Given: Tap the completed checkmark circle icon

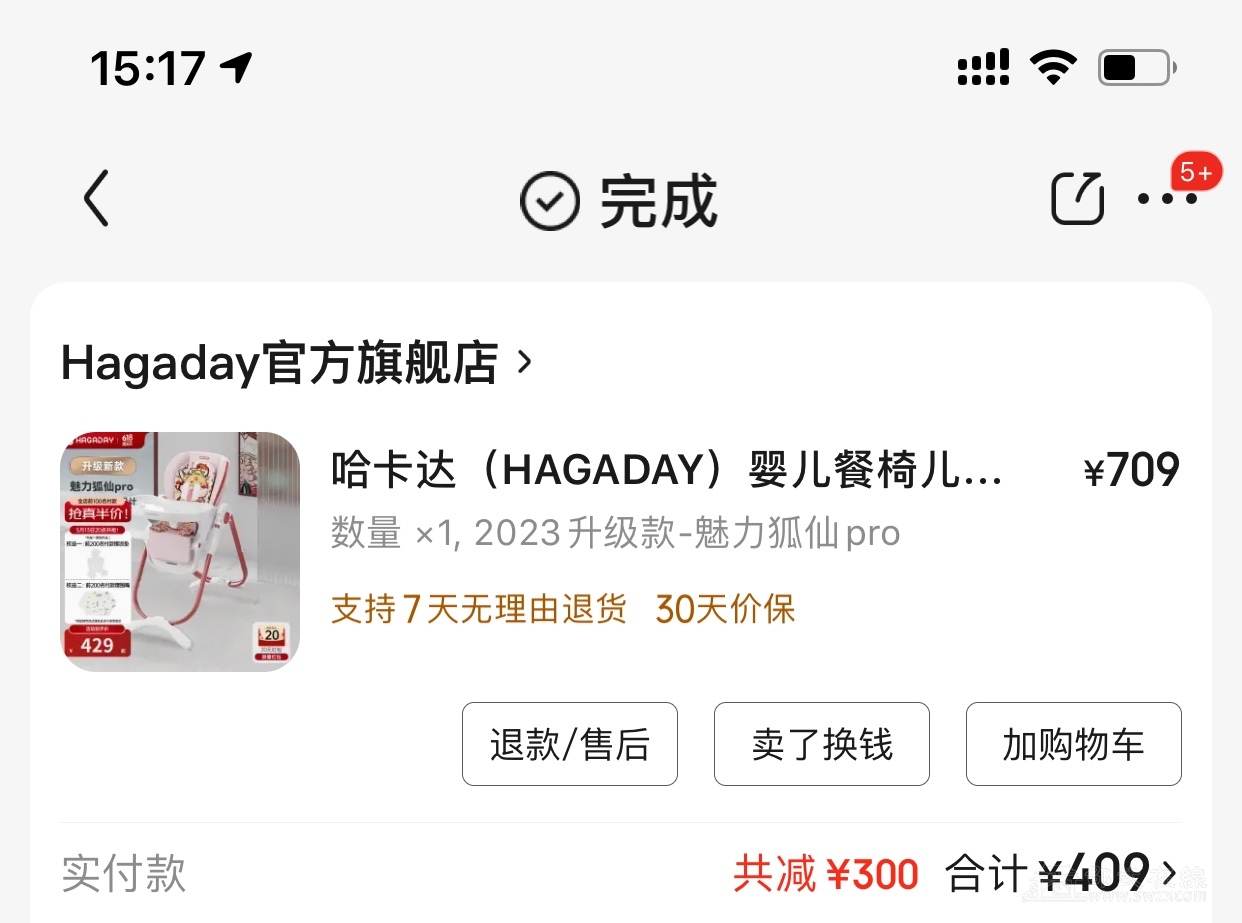Looking at the screenshot, I should (549, 201).
